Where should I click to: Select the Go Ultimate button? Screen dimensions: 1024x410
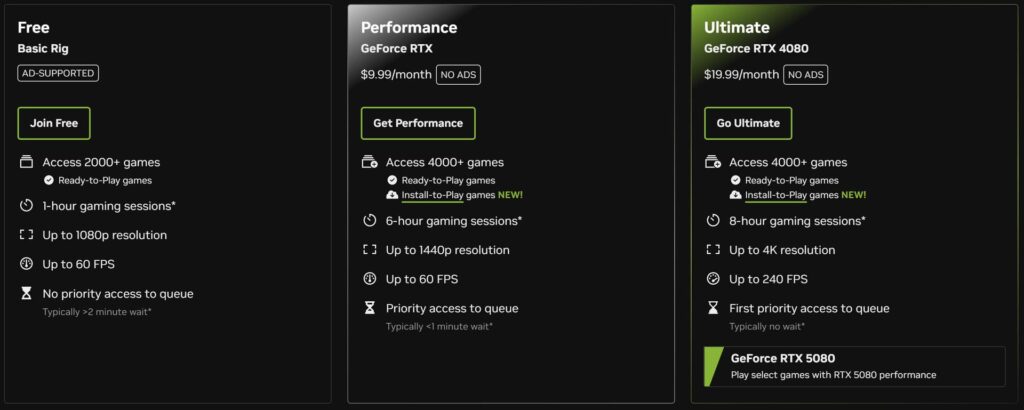point(748,123)
